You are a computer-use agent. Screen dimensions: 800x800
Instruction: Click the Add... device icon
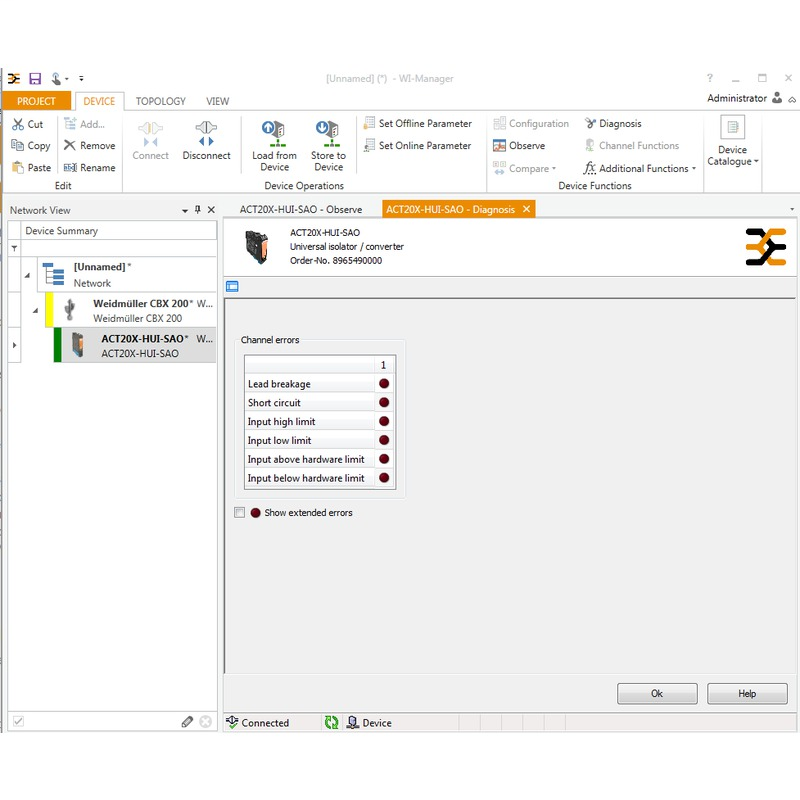tap(70, 123)
